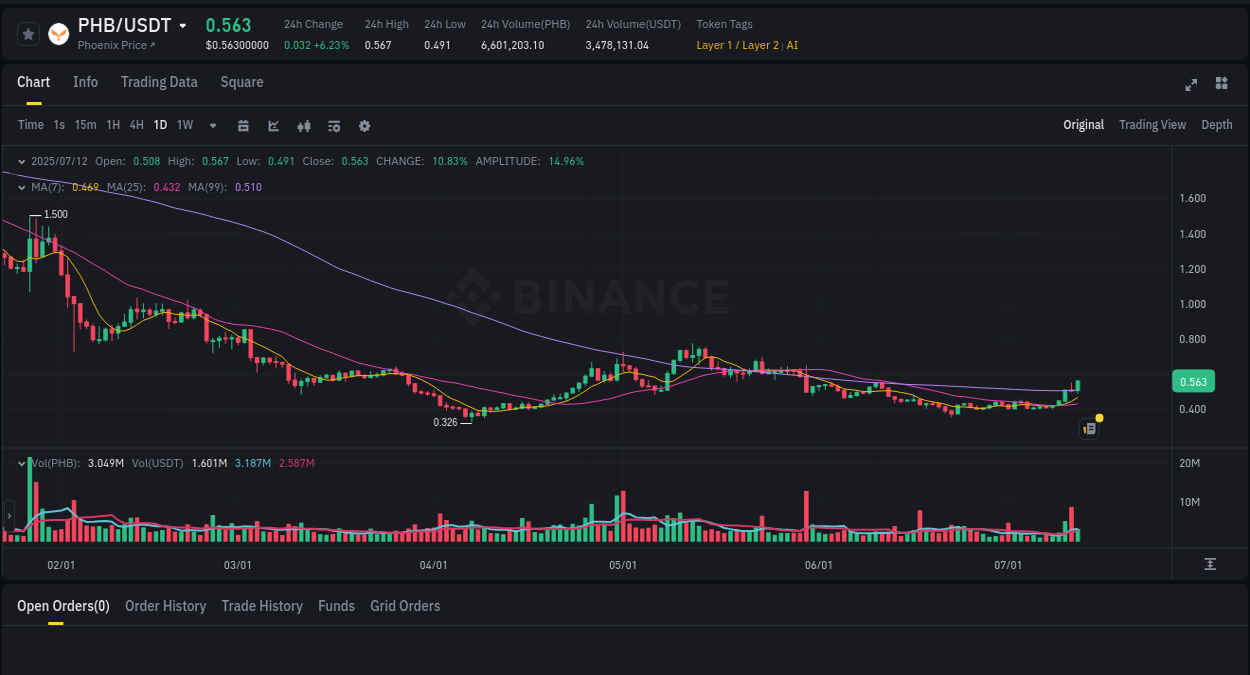This screenshot has height=675, width=1250.
Task: Toggle the favorite star for PHB/USDT
Action: [x=27, y=33]
